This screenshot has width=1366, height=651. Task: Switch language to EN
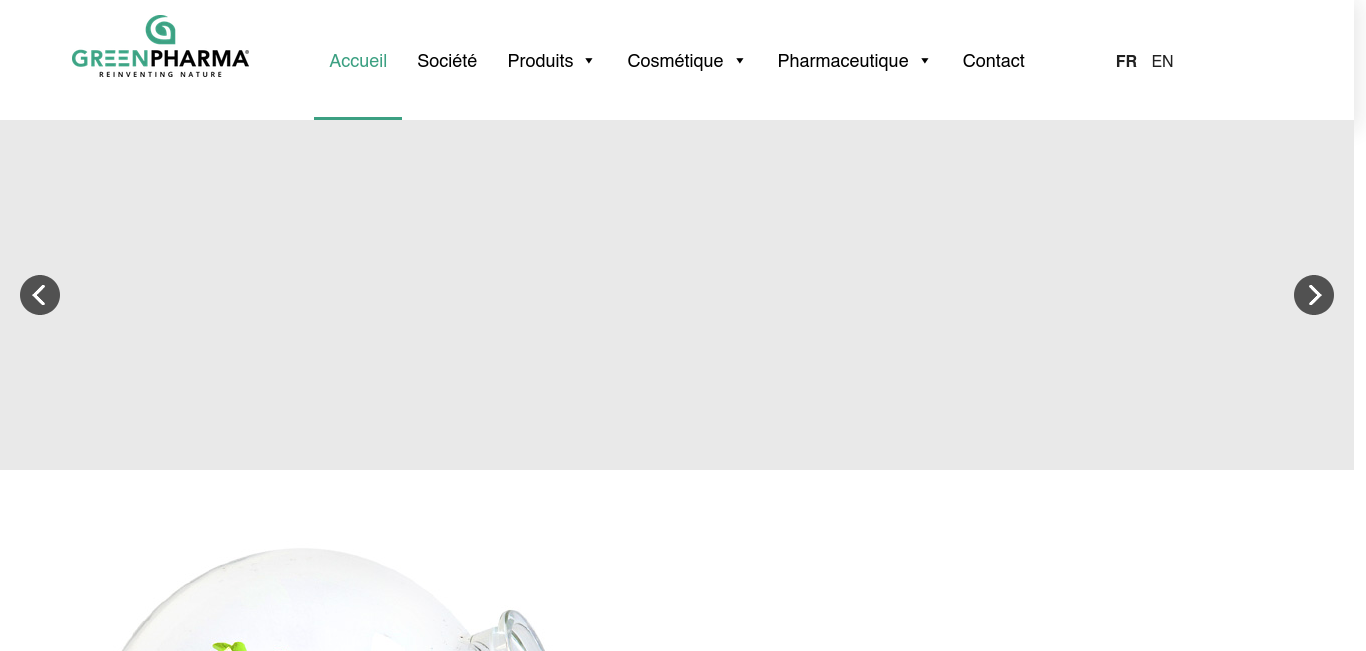(x=1162, y=61)
